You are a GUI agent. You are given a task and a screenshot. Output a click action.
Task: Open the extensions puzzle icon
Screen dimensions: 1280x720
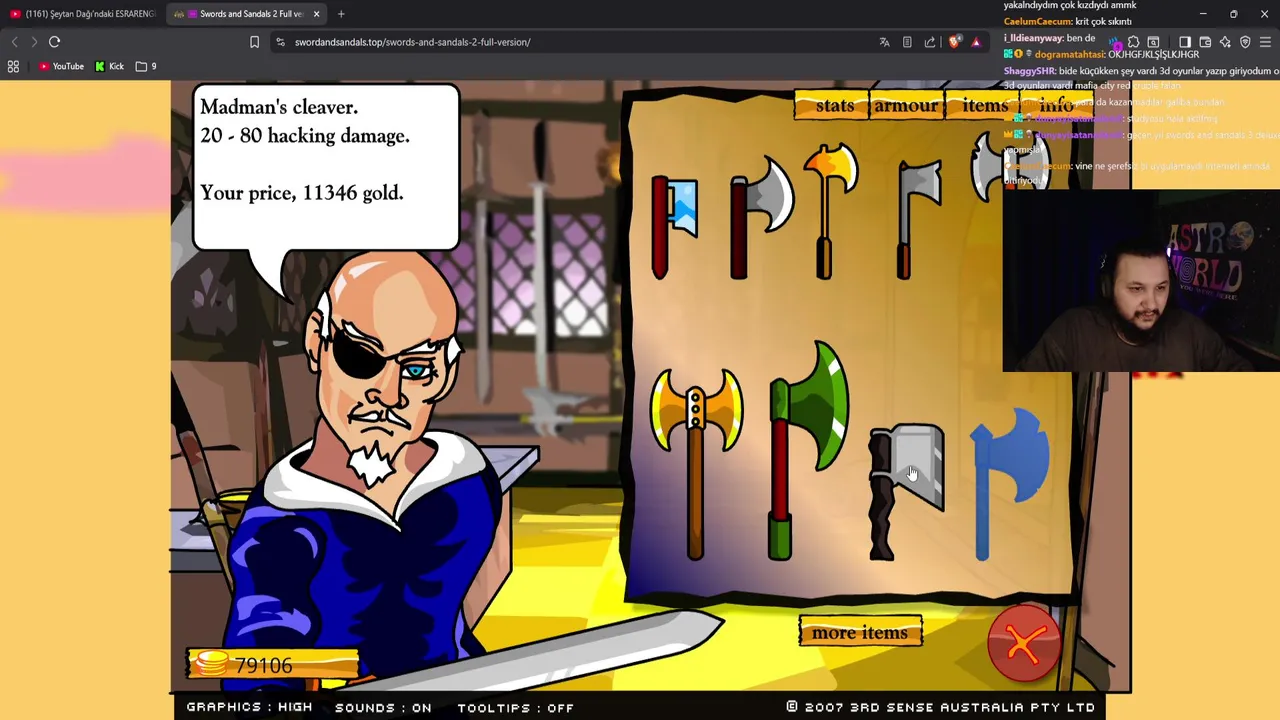[x=1133, y=42]
